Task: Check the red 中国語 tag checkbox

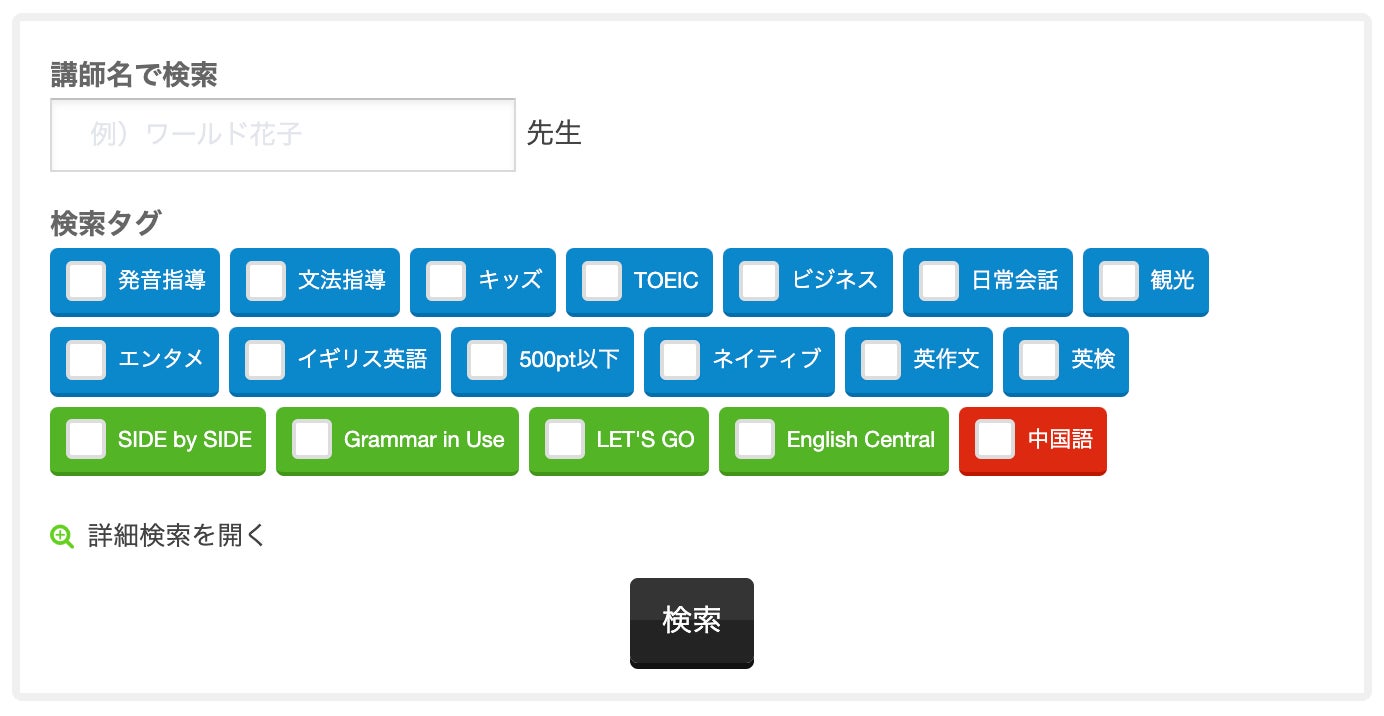Action: pos(995,439)
